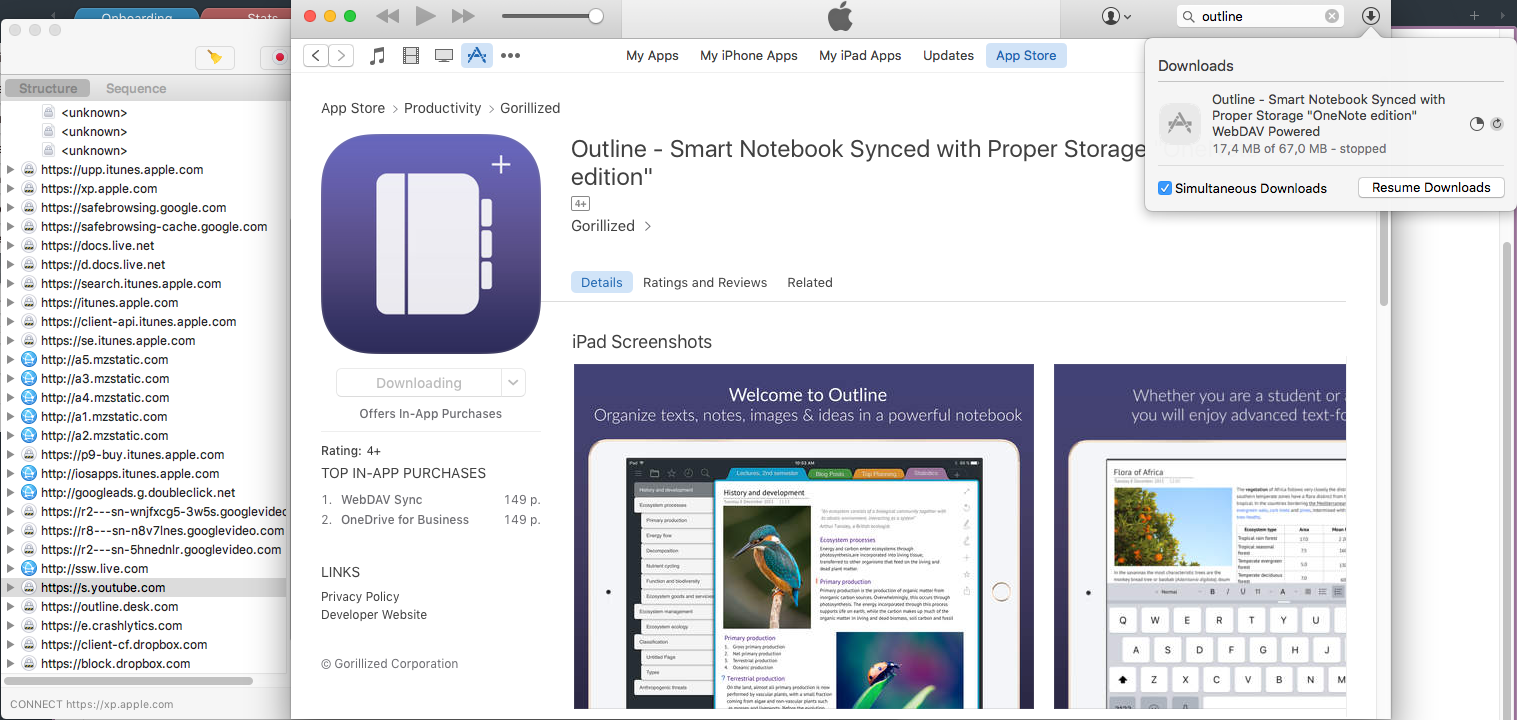
Task: Select the Apps library icon
Action: tap(477, 56)
